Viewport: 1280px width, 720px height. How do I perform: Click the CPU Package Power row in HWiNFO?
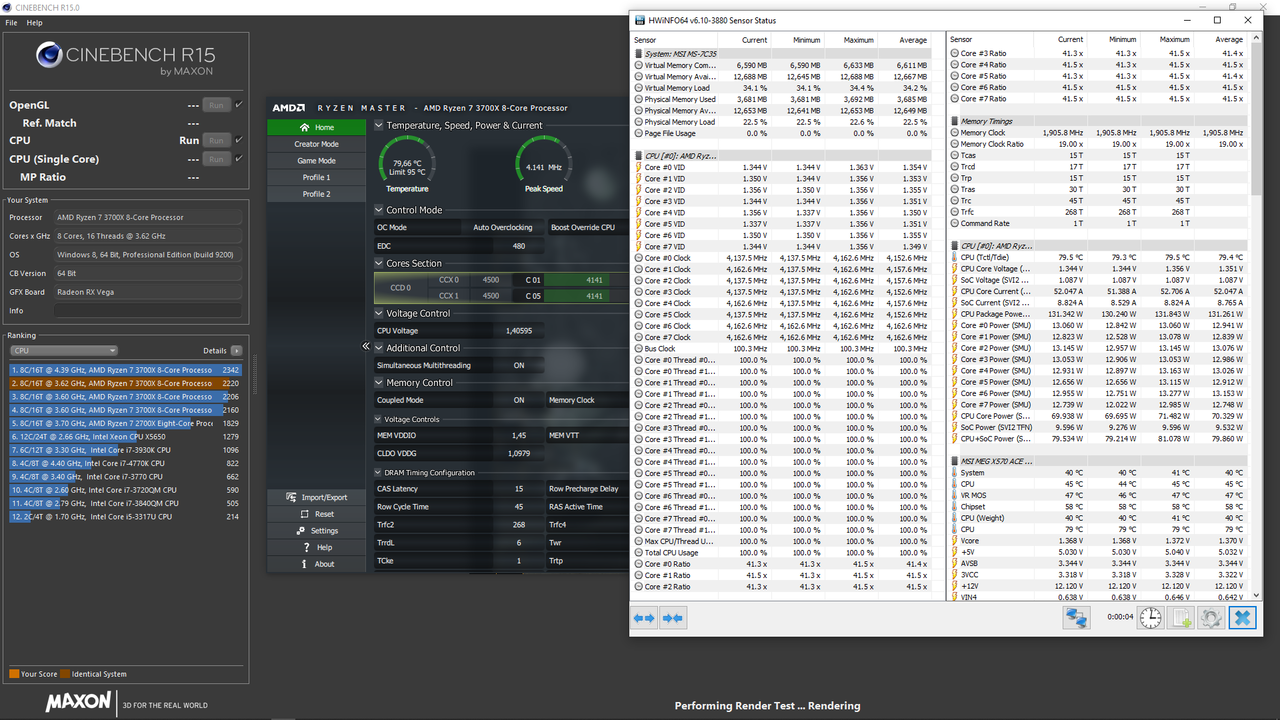1098,314
